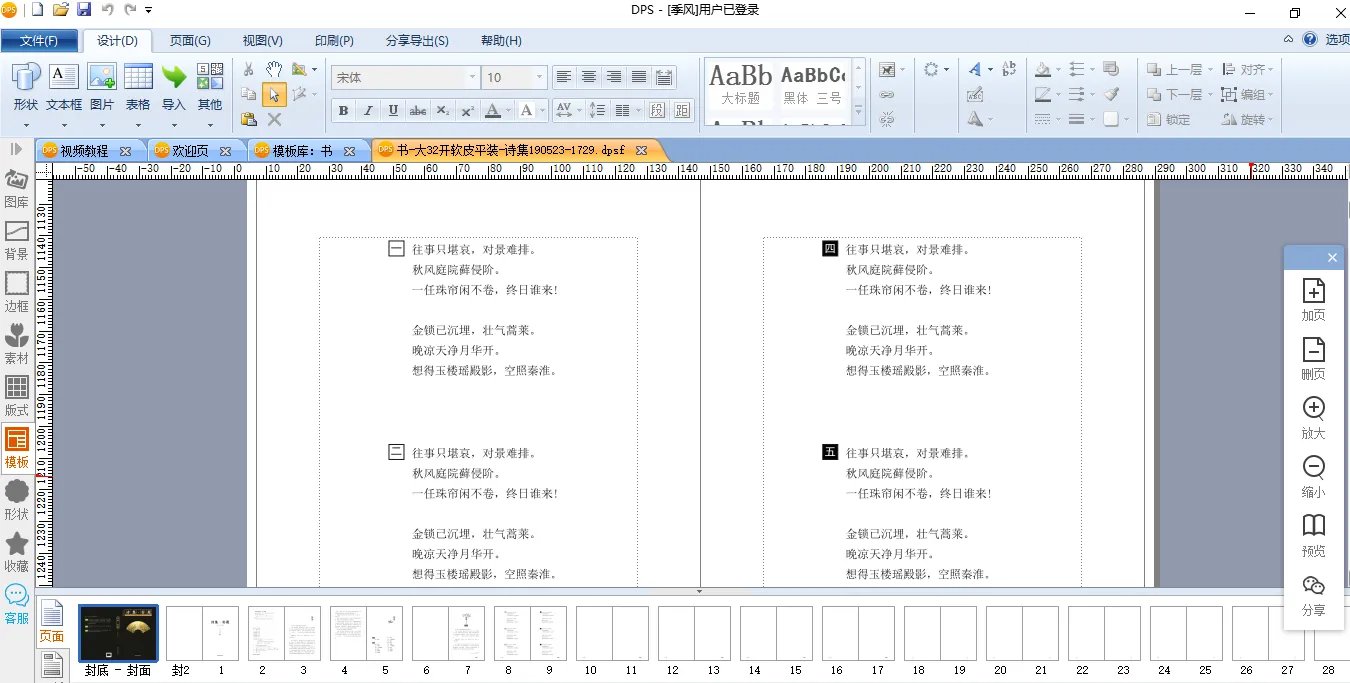The height and width of the screenshot is (683, 1350).
Task: Select the pointer arrow selection tool
Action: (274, 95)
